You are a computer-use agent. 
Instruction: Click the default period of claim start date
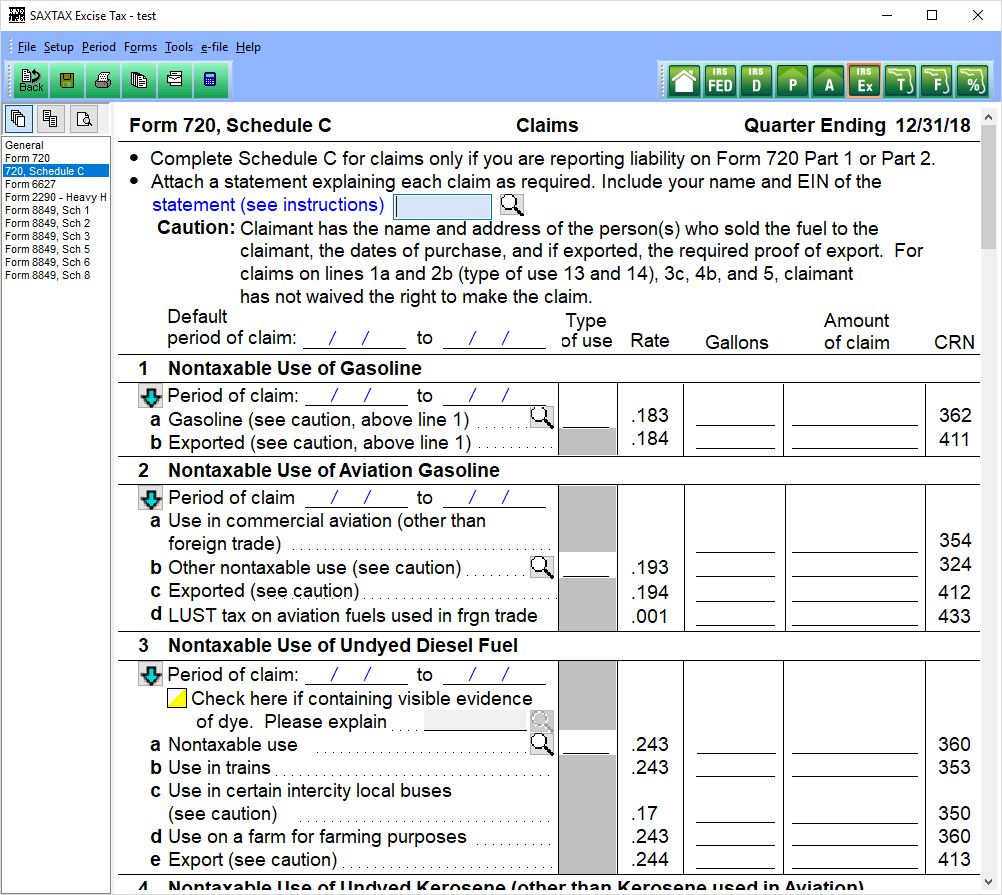[354, 338]
